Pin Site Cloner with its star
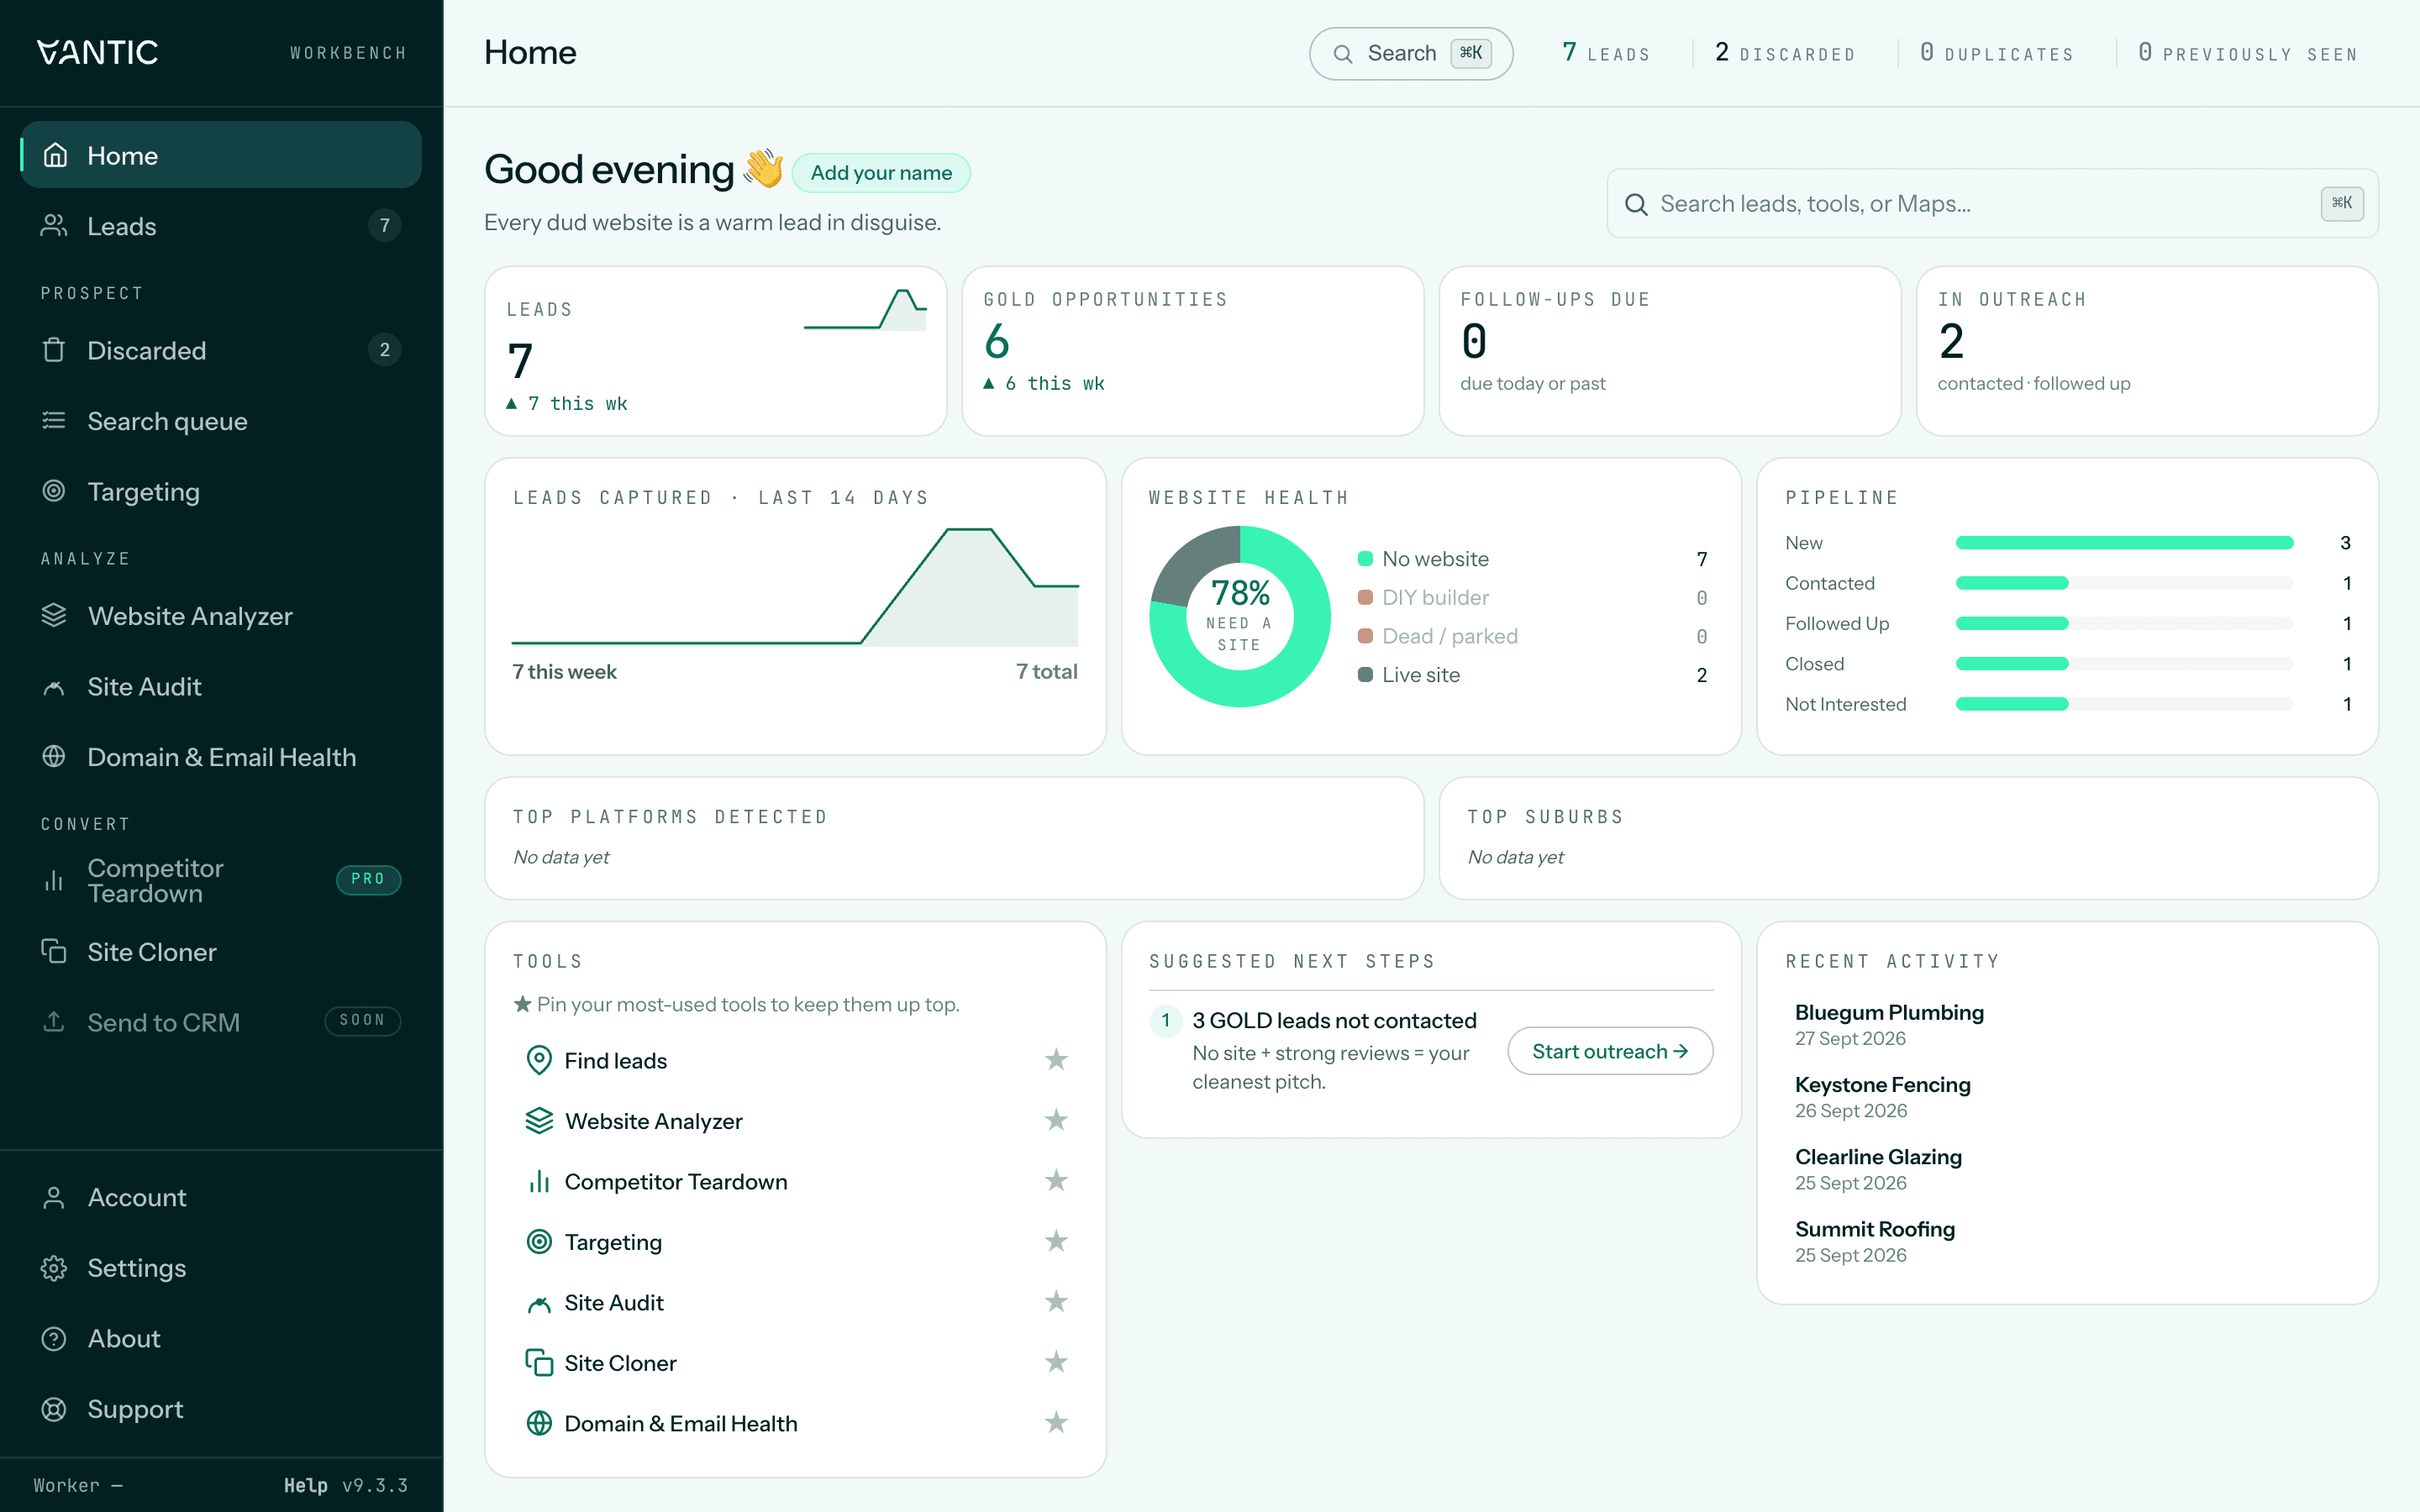This screenshot has height=1512, width=2420. (1056, 1362)
